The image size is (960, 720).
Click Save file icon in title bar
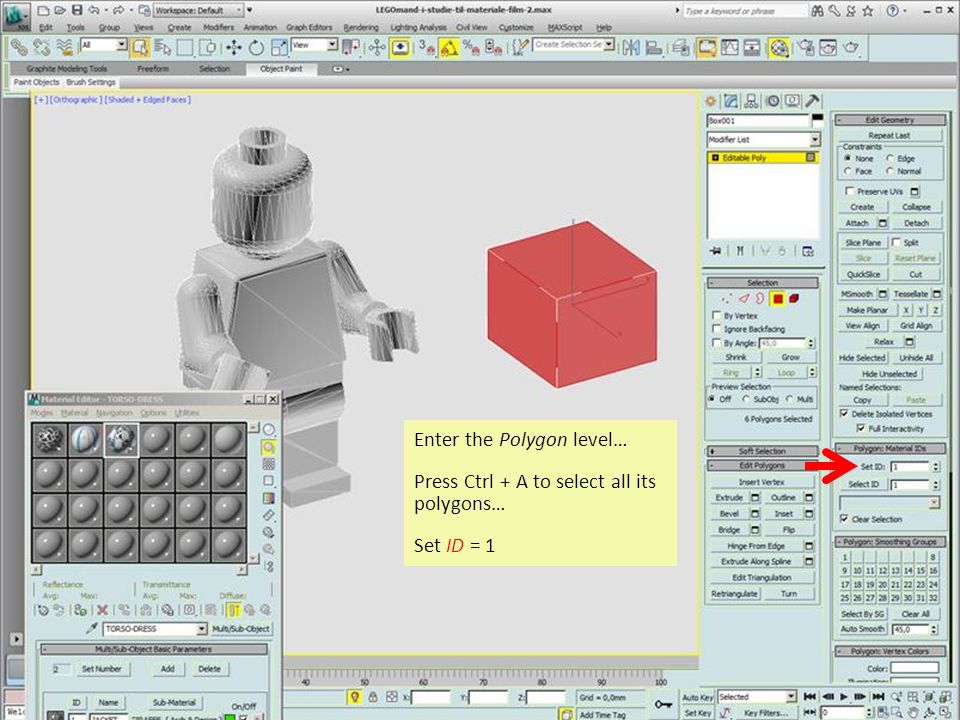77,10
